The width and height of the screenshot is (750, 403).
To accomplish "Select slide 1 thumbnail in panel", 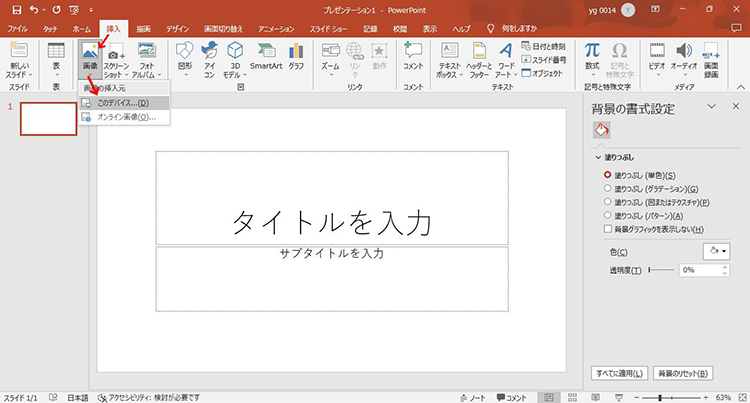I will click(48, 118).
